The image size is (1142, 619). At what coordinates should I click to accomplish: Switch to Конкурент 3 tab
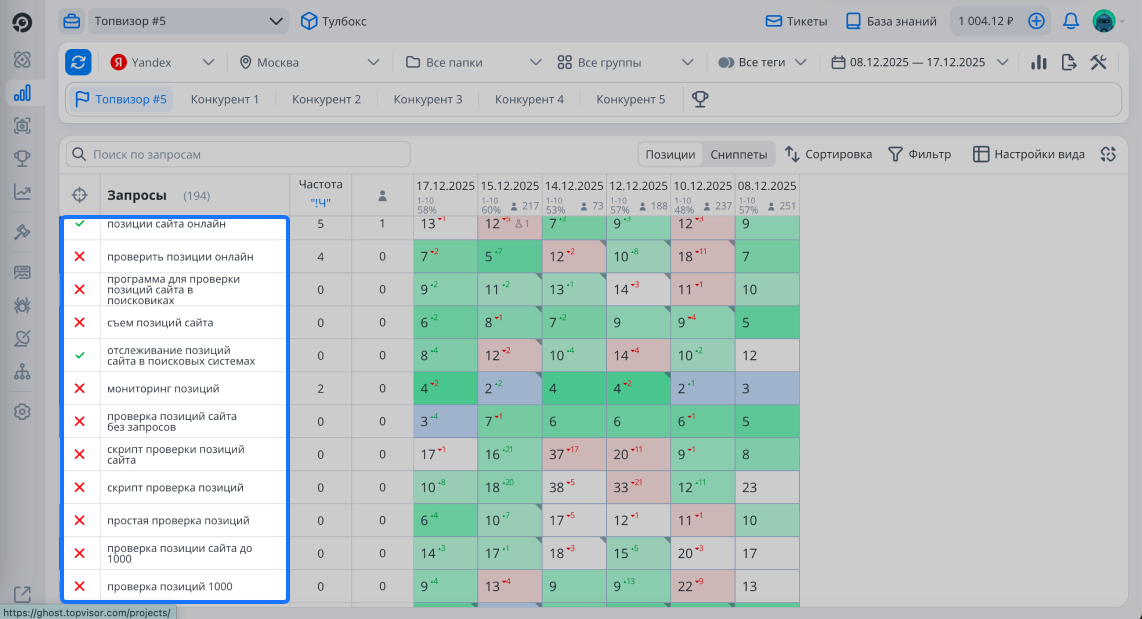coord(428,99)
